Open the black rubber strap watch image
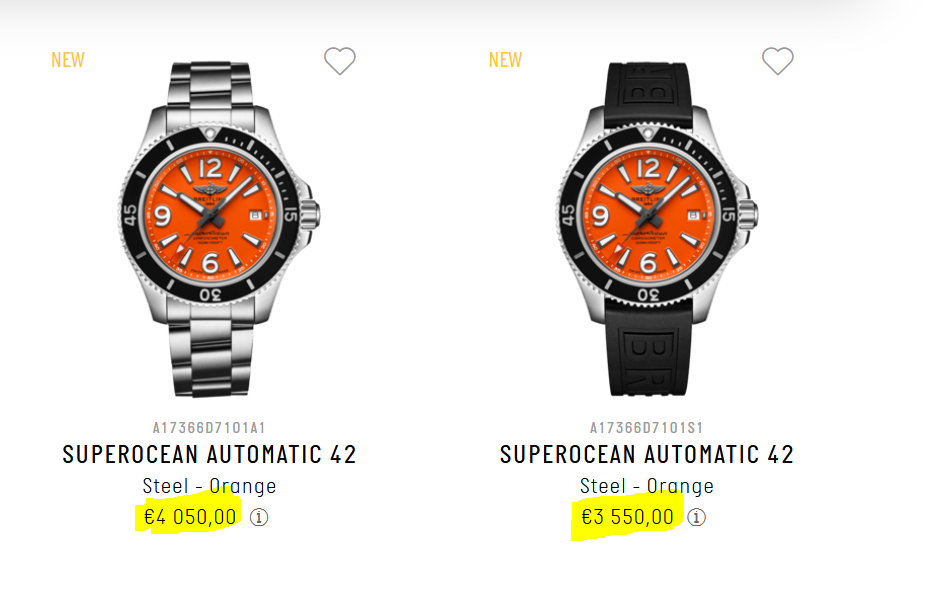This screenshot has width=940, height=595. pyautogui.click(x=657, y=229)
